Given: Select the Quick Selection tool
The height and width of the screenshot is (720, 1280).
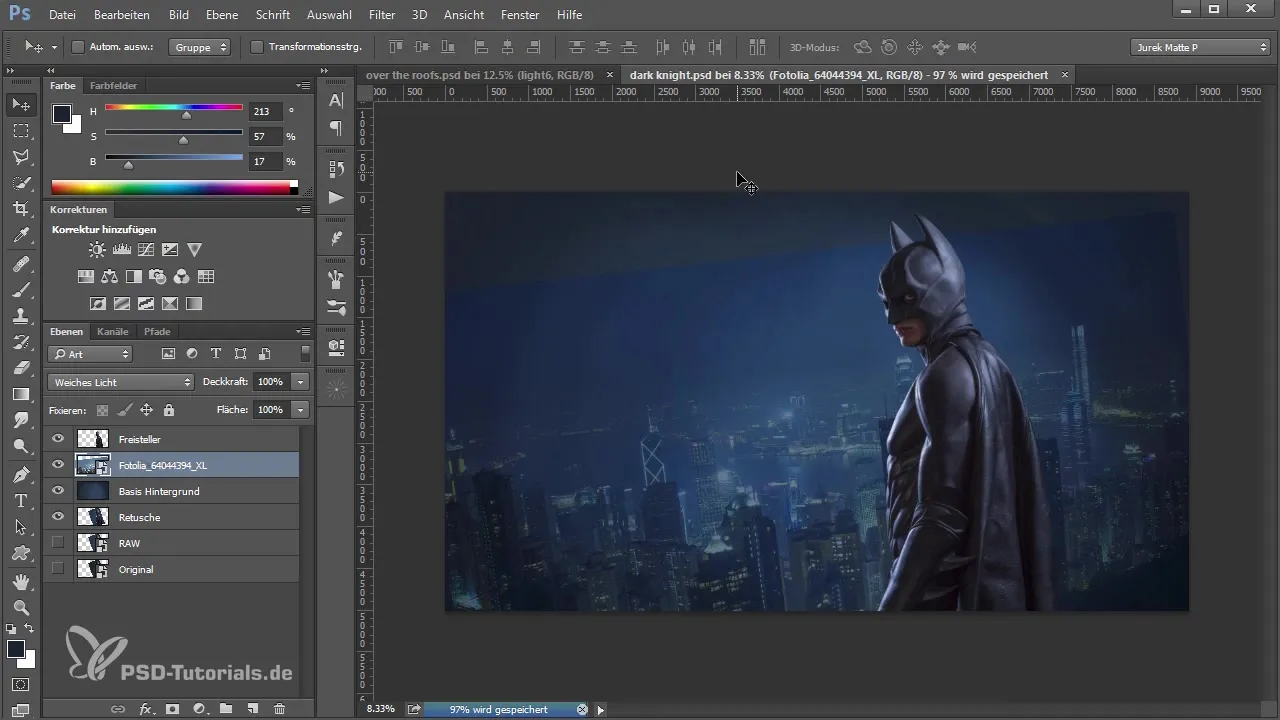Looking at the screenshot, I should tap(21, 183).
